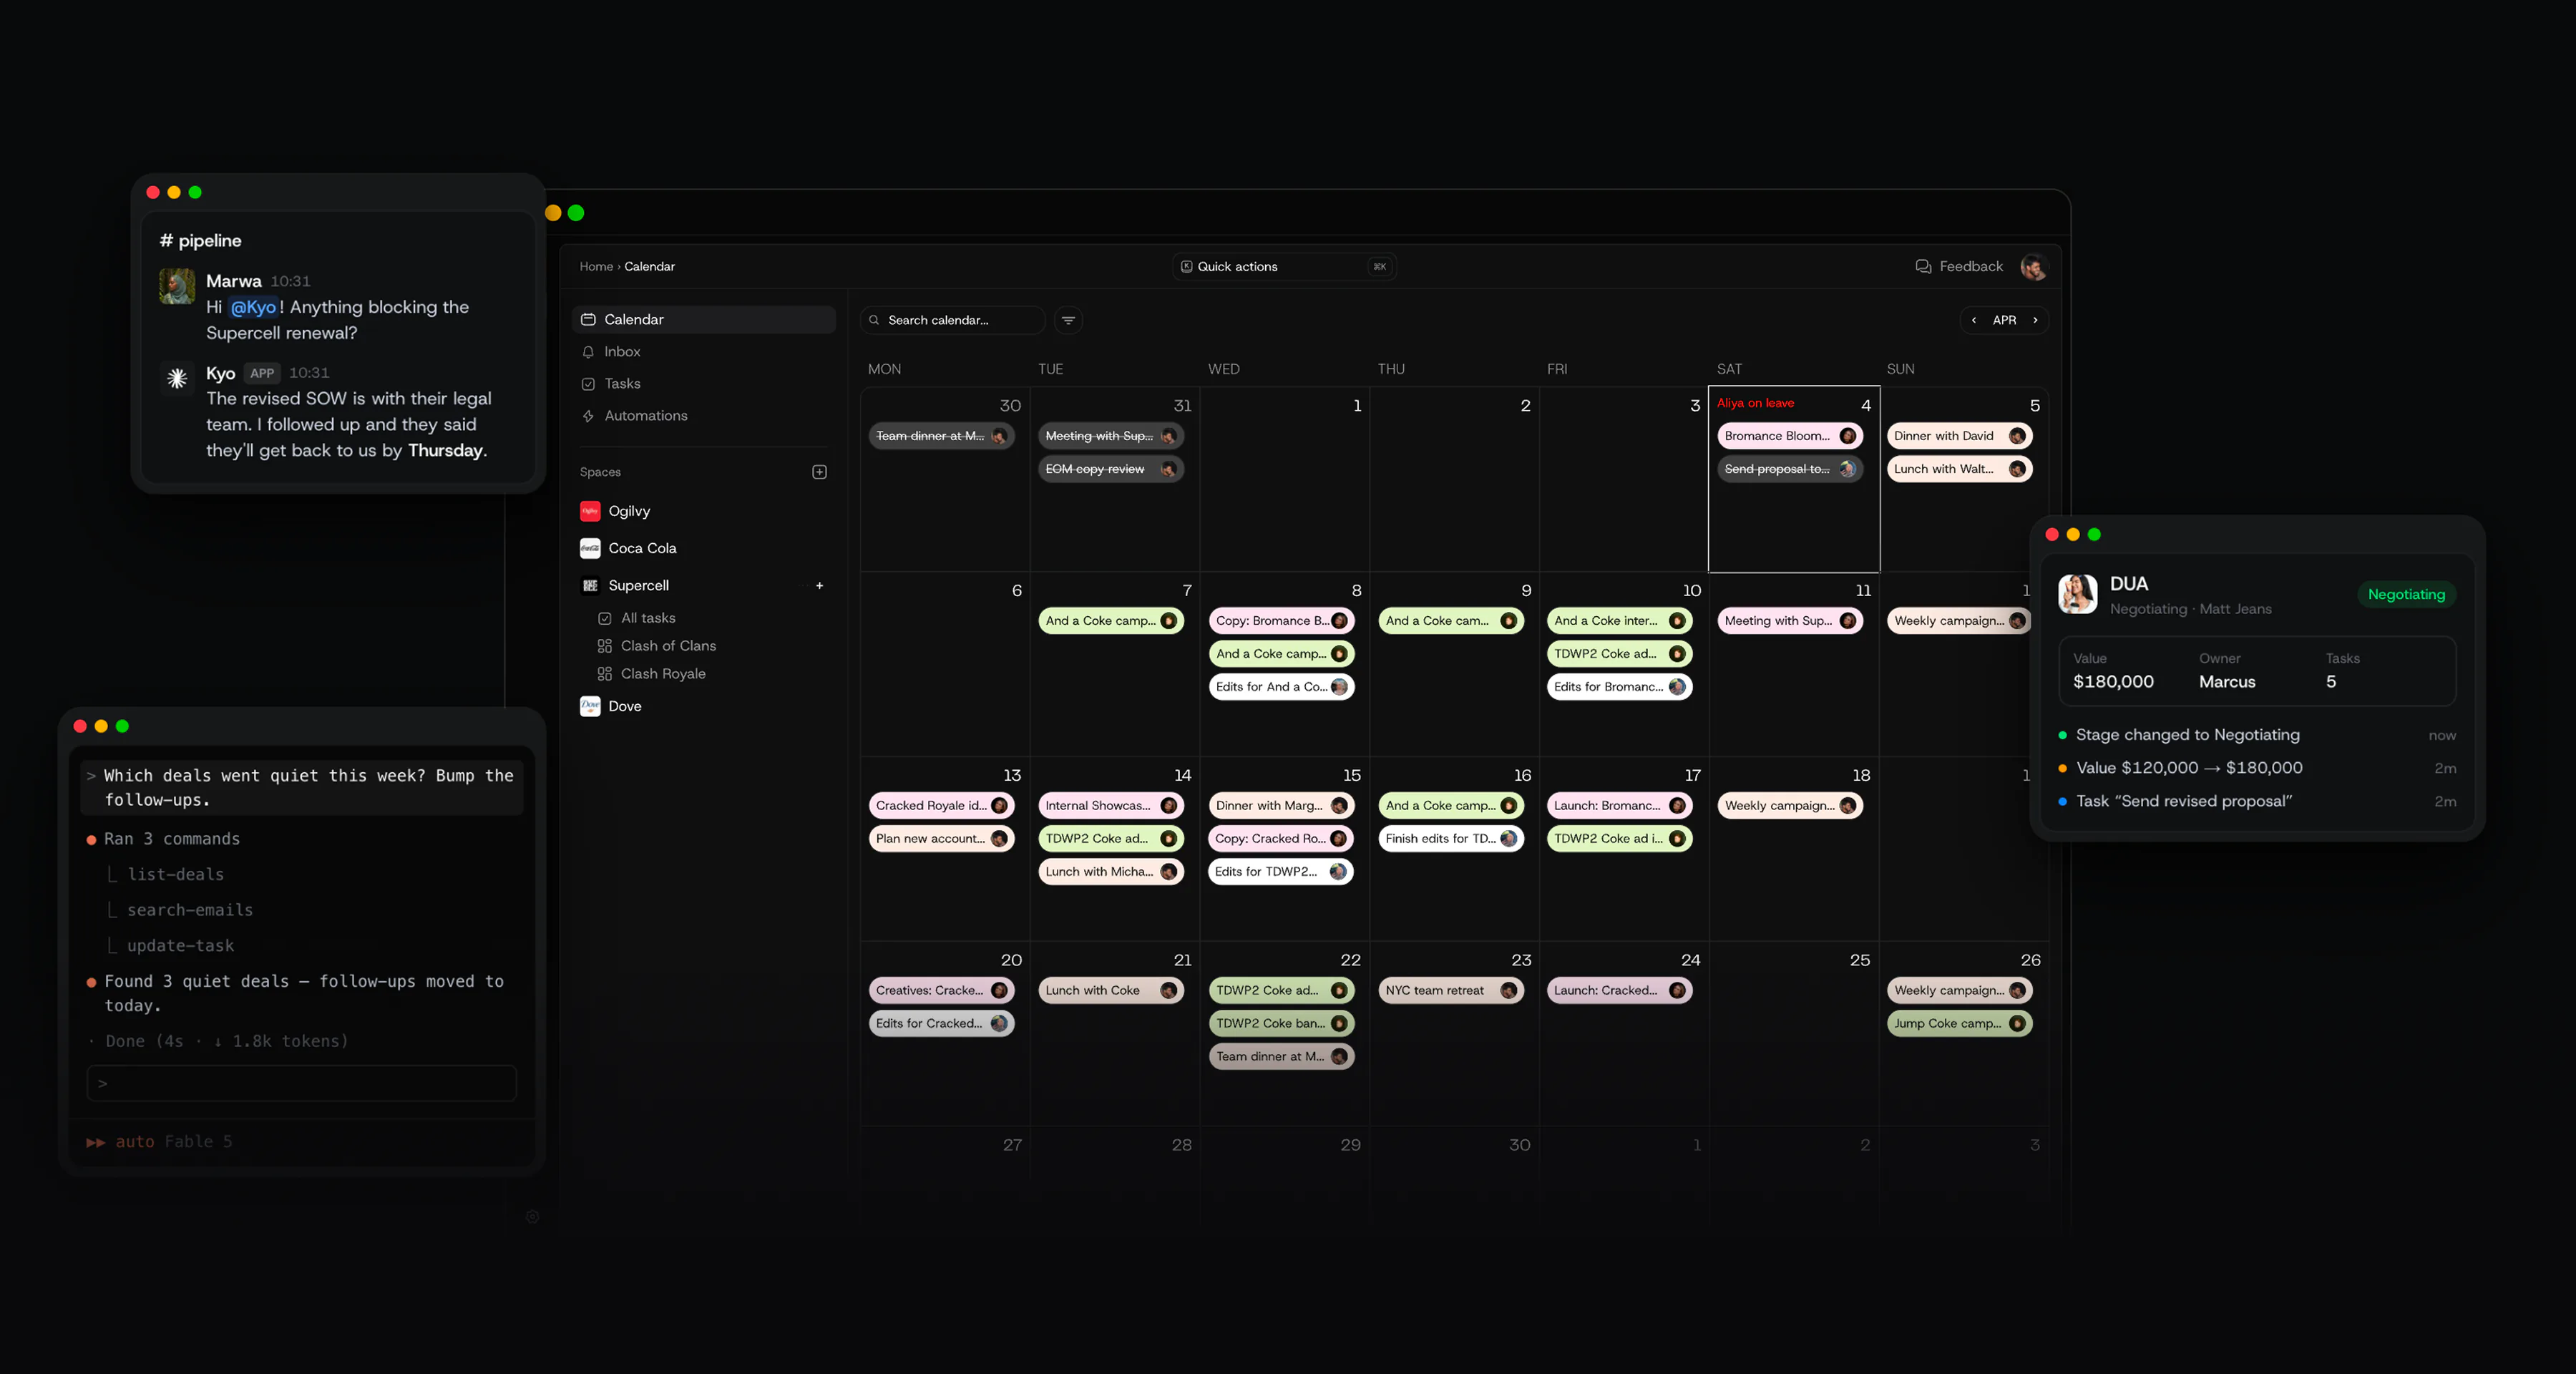Open Finish edits for TD event
Image resolution: width=2576 pixels, height=1374 pixels.
click(x=1450, y=839)
